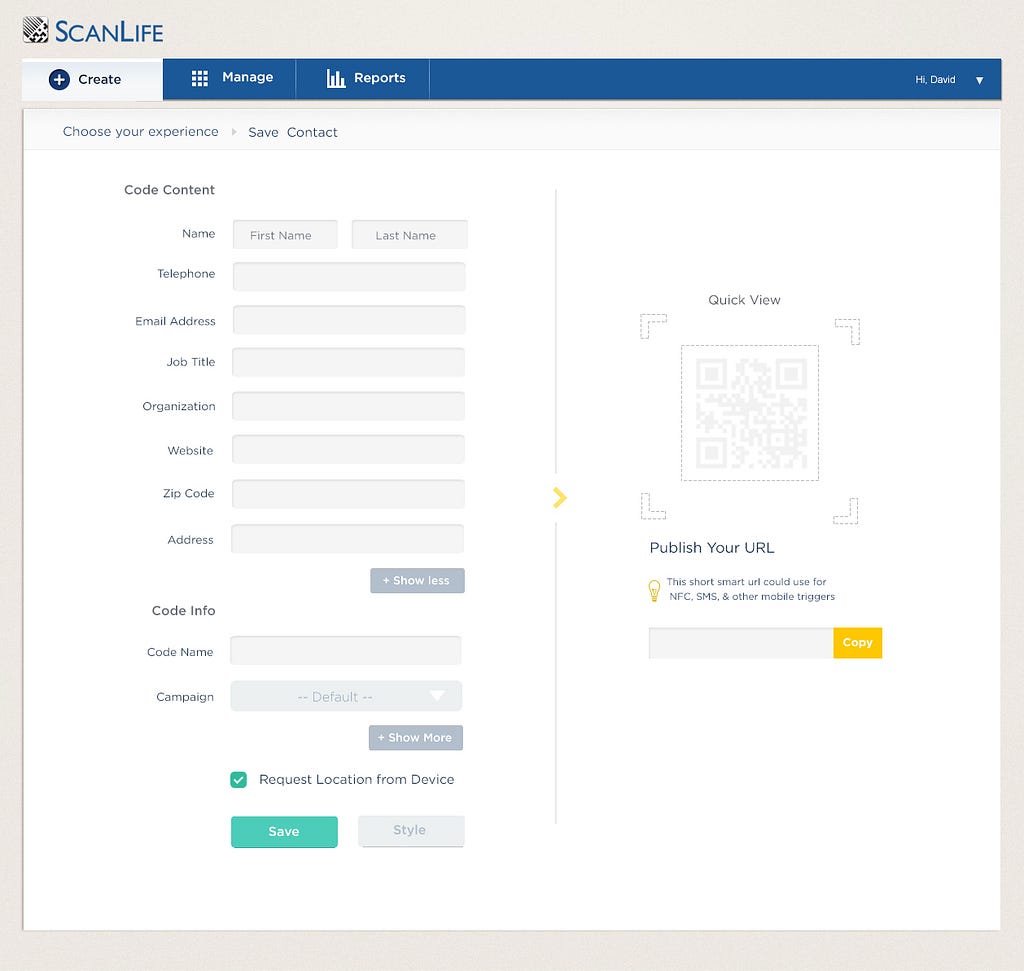Viewport: 1024px width, 971px height.
Task: Click the Quick View label
Action: (x=744, y=300)
